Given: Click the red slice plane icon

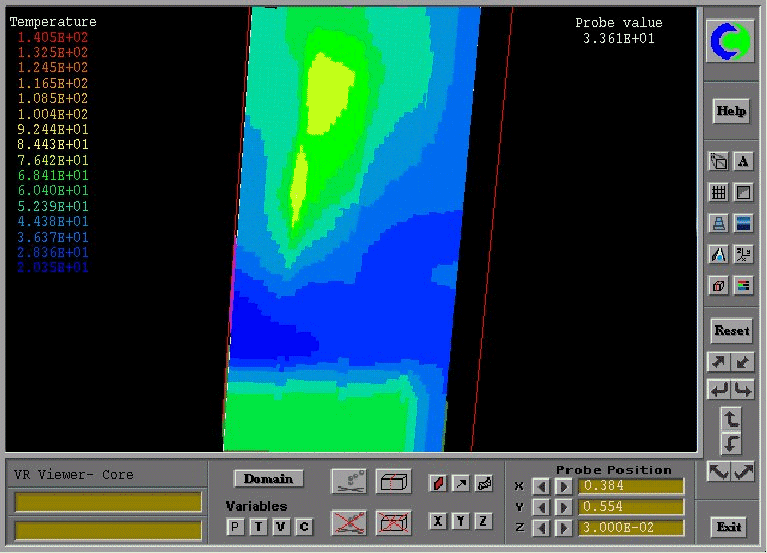Looking at the screenshot, I should point(437,484).
